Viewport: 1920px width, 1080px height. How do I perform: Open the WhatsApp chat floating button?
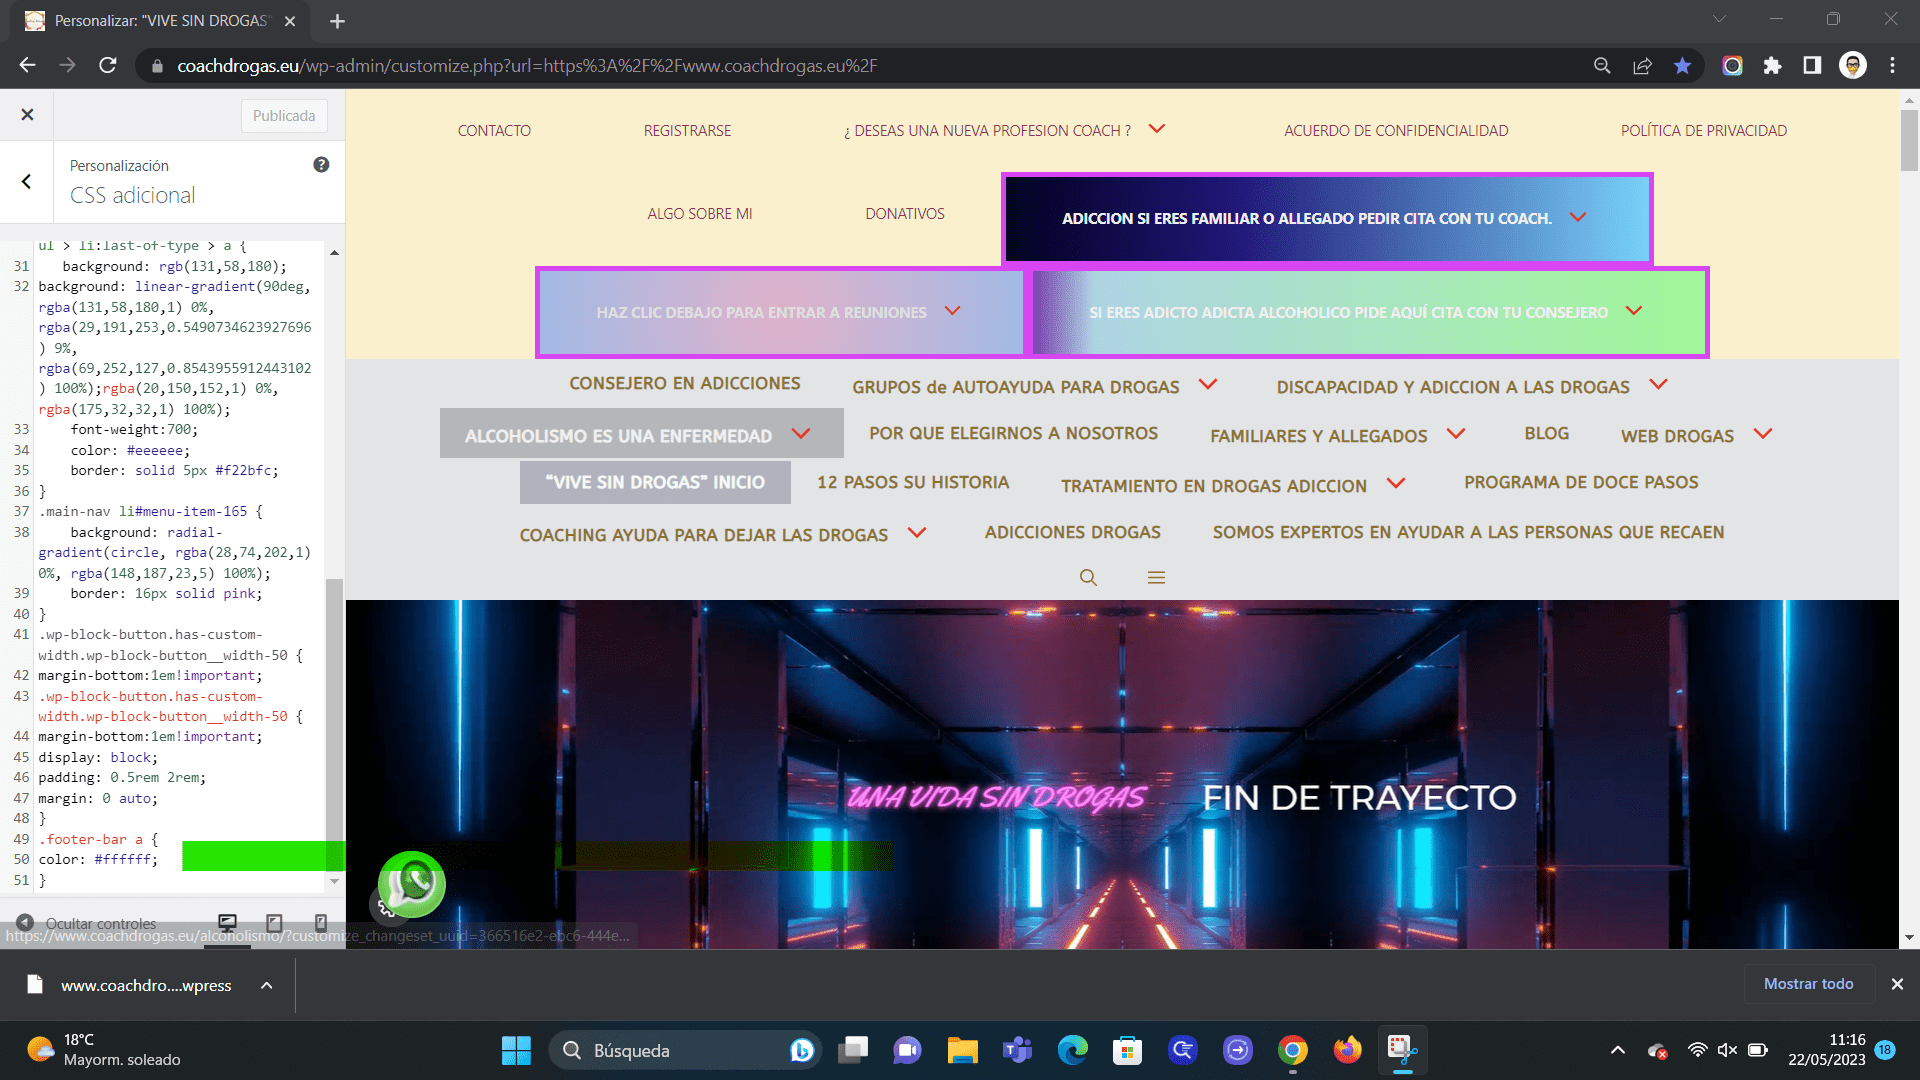411,884
